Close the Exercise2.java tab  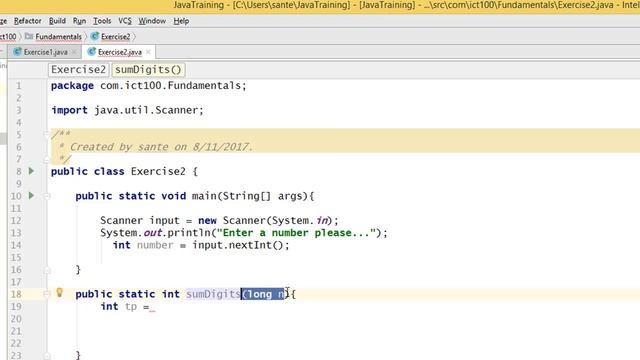148,52
